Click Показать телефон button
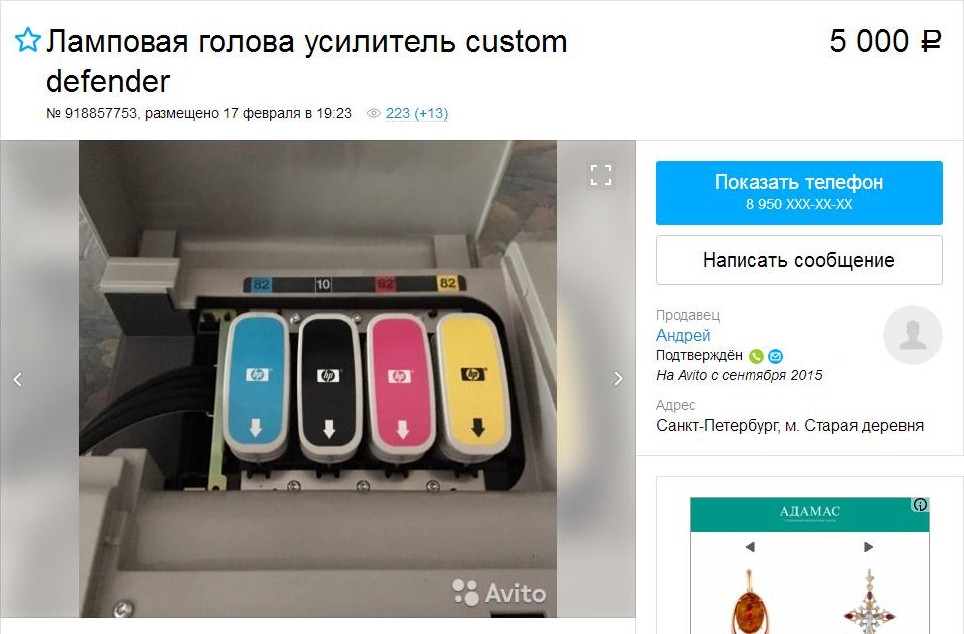964x634 pixels. 799,192
